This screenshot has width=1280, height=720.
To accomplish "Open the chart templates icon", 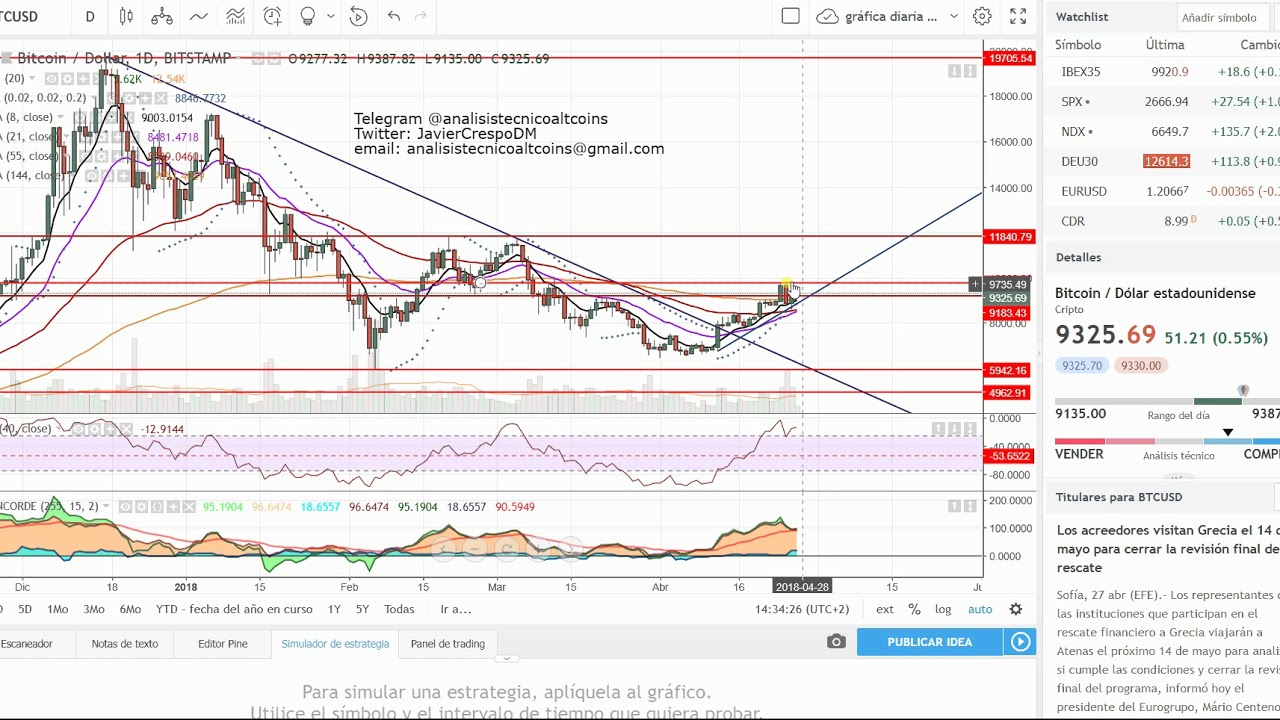I will click(x=236, y=16).
